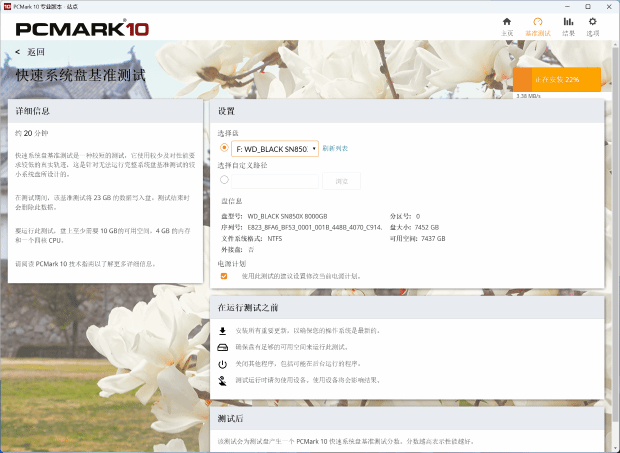This screenshot has height=453, width=620.
Task: Click the disk drive space icon
Action: click(x=223, y=347)
